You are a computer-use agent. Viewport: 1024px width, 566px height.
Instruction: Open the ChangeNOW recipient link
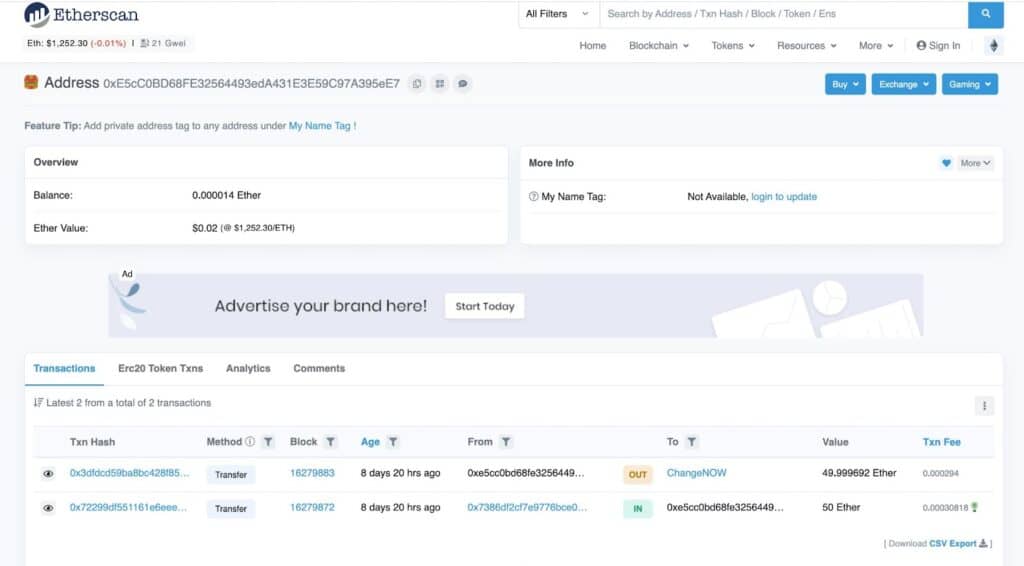click(x=696, y=473)
